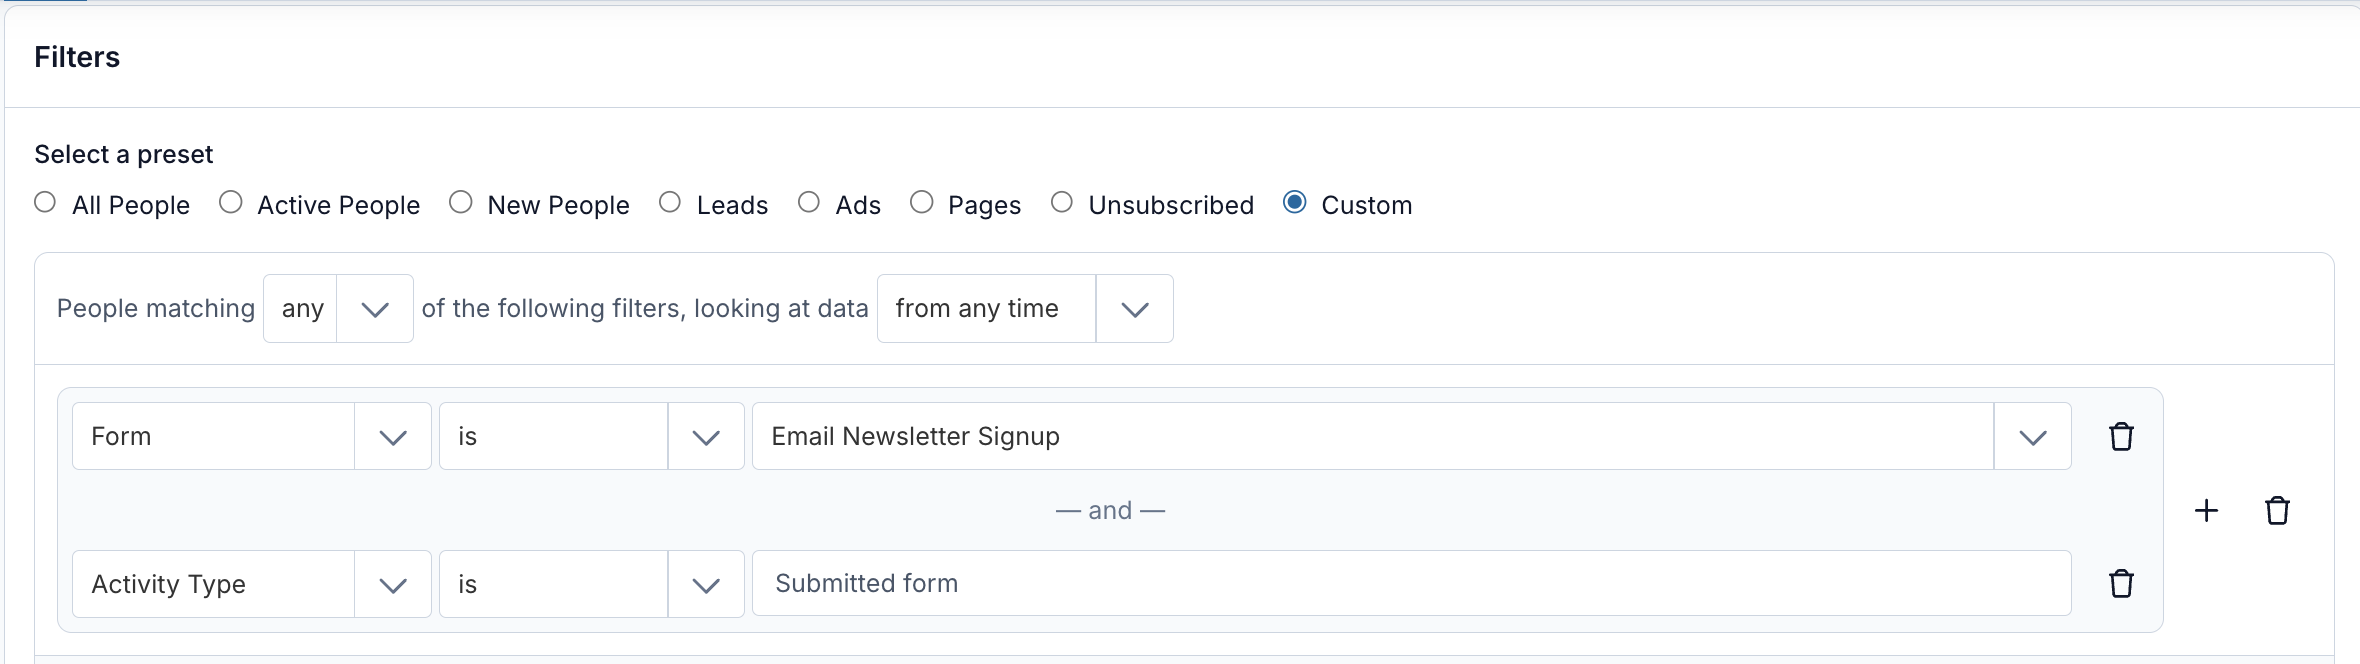2360x664 pixels.
Task: Click the Submitted form input field
Action: click(x=1412, y=583)
